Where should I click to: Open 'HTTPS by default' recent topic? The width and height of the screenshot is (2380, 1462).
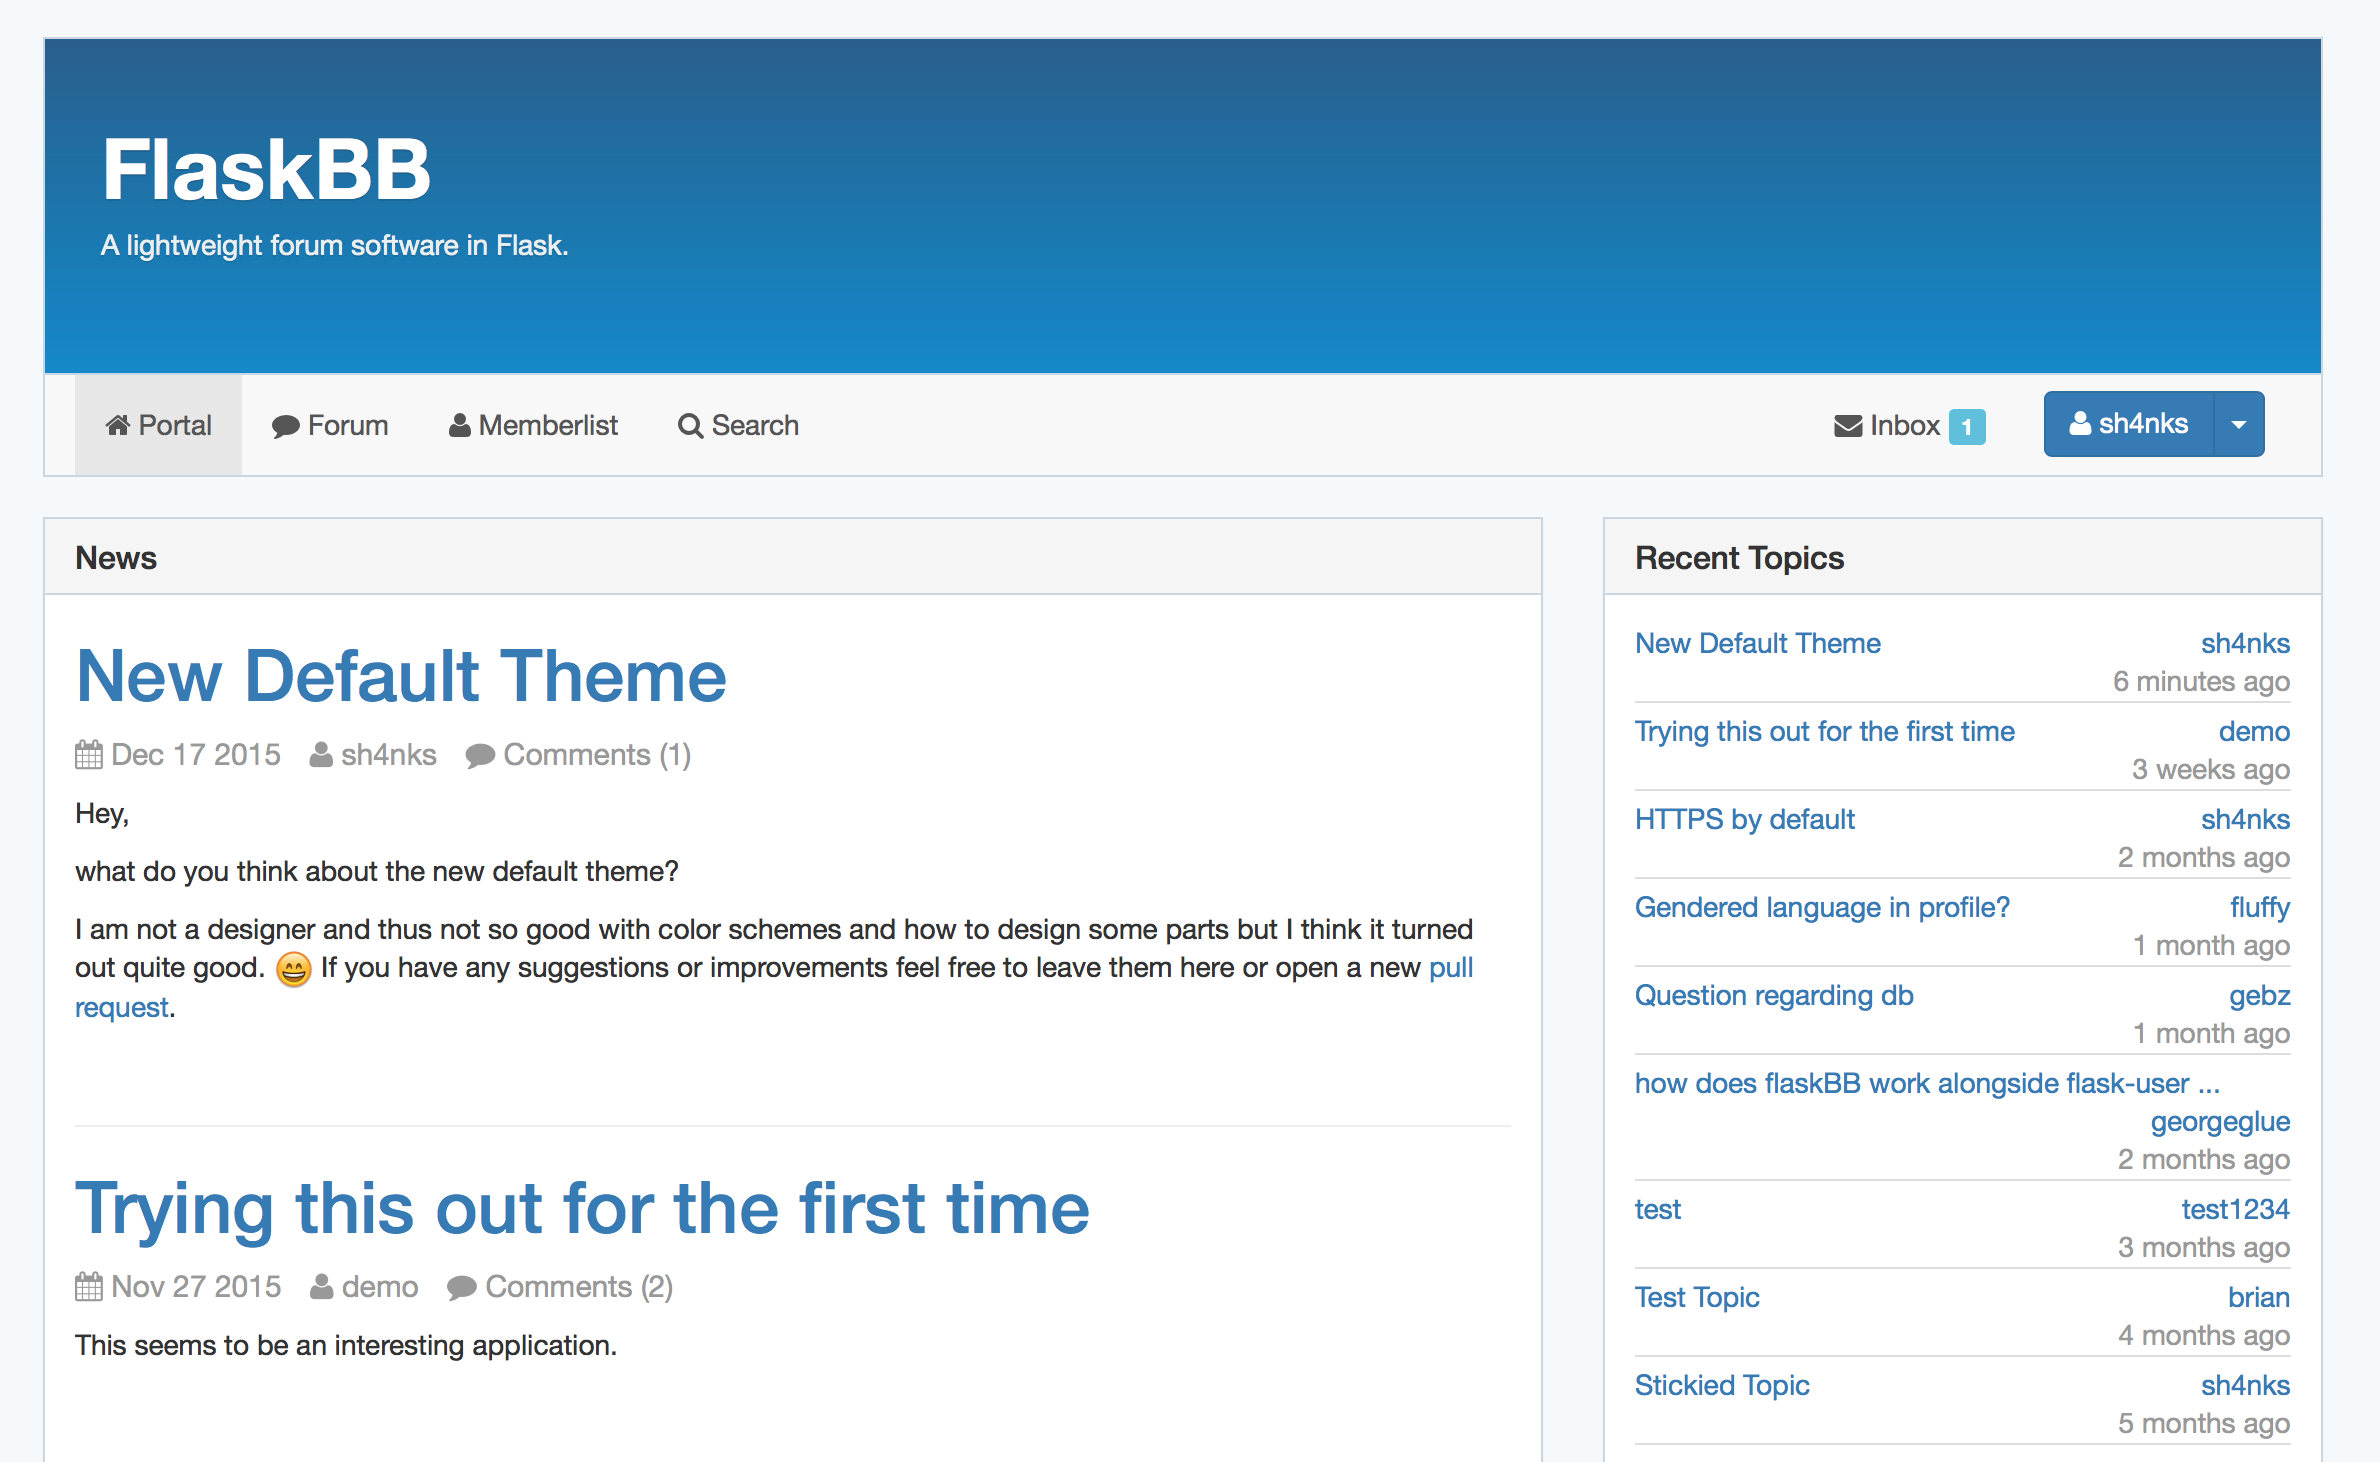pyautogui.click(x=1744, y=820)
